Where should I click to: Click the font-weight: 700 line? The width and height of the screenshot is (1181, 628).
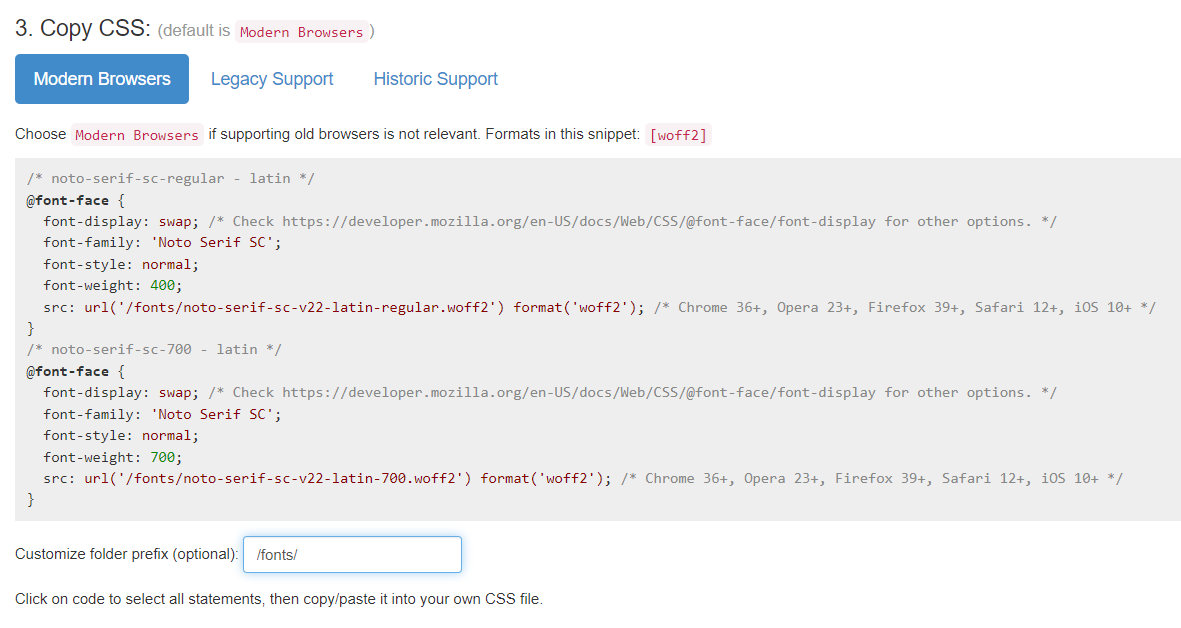pyautogui.click(x=113, y=456)
